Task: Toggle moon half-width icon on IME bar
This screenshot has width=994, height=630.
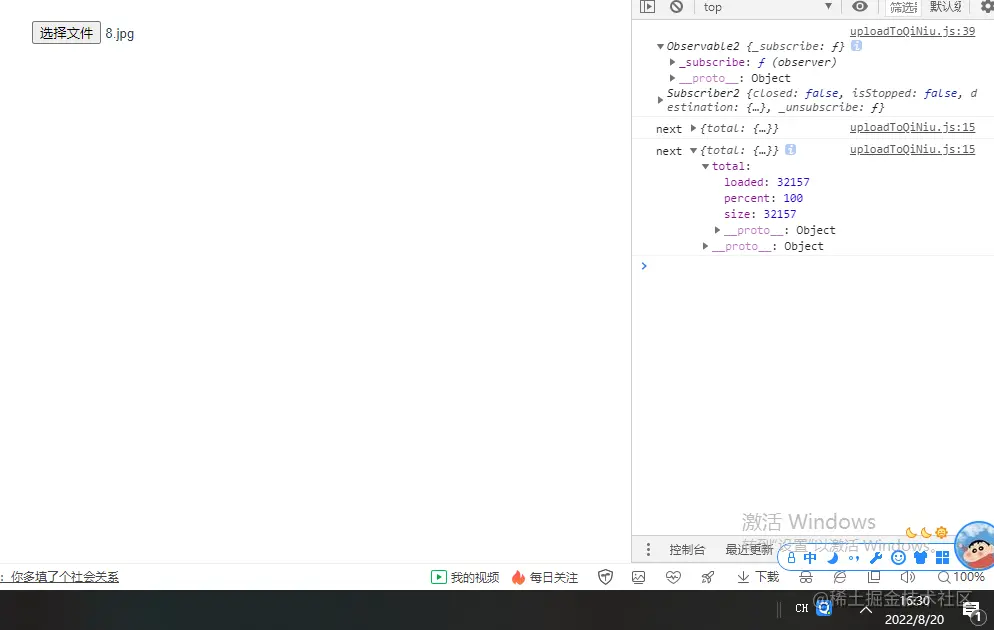Action: [x=832, y=558]
